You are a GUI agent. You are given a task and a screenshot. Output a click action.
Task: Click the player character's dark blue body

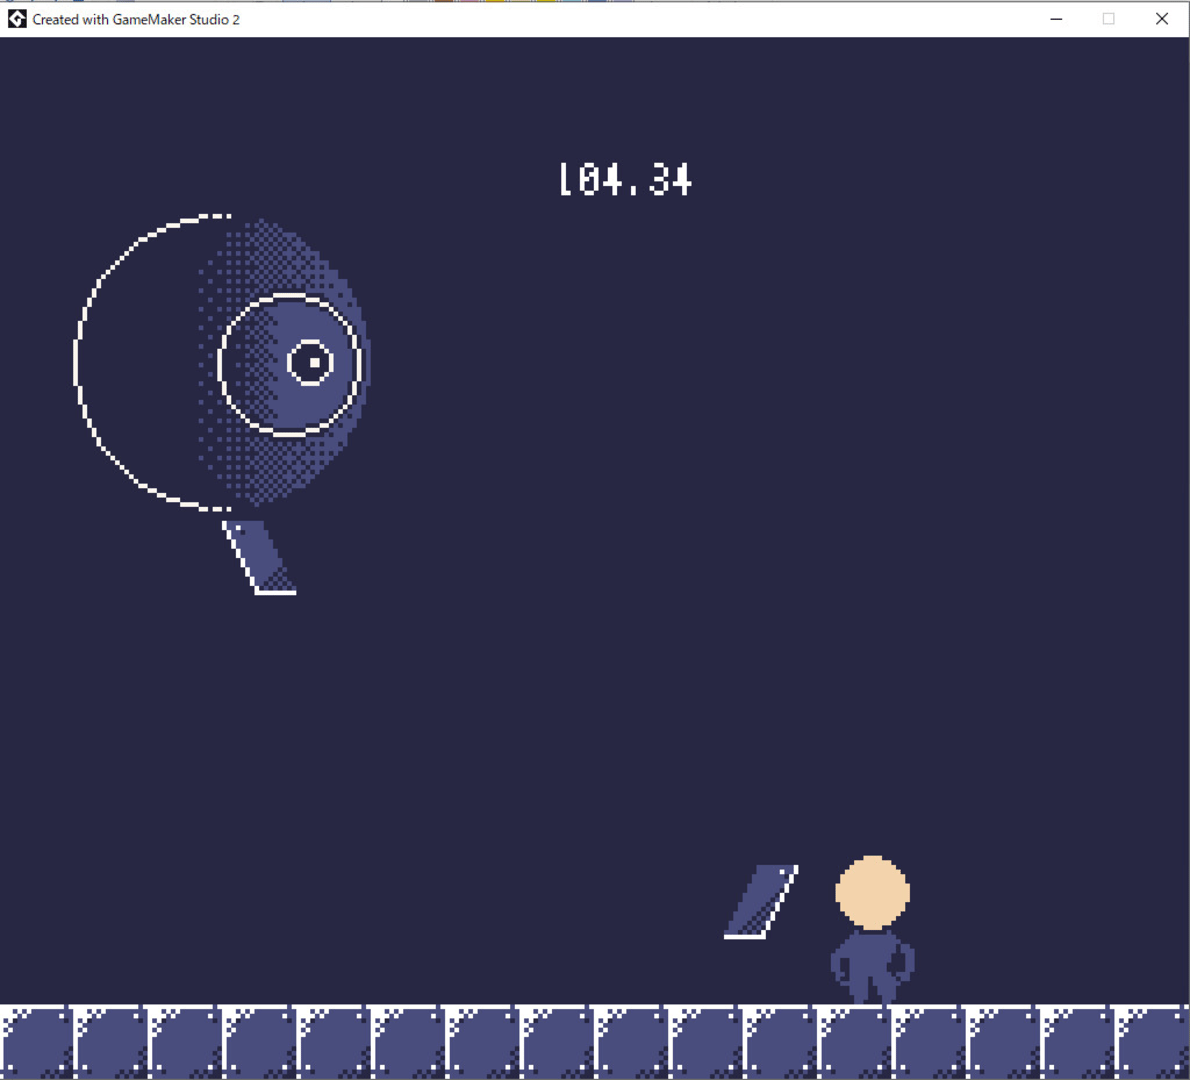(872, 965)
